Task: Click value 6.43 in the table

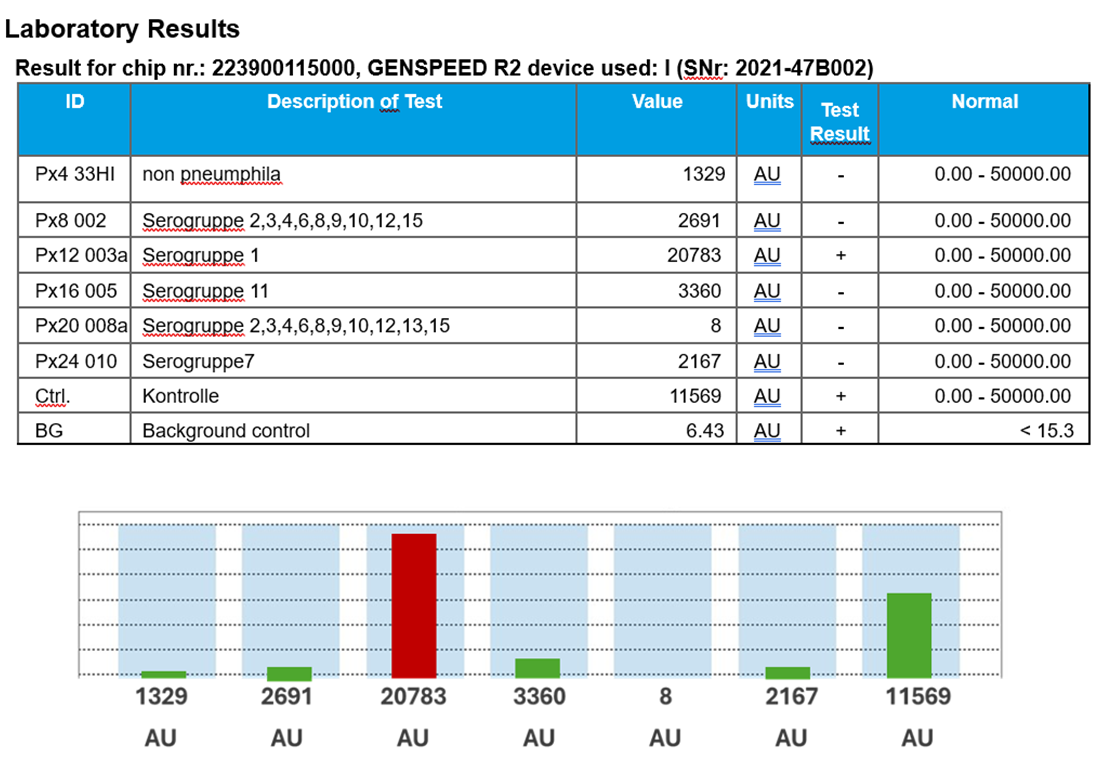Action: 704,431
